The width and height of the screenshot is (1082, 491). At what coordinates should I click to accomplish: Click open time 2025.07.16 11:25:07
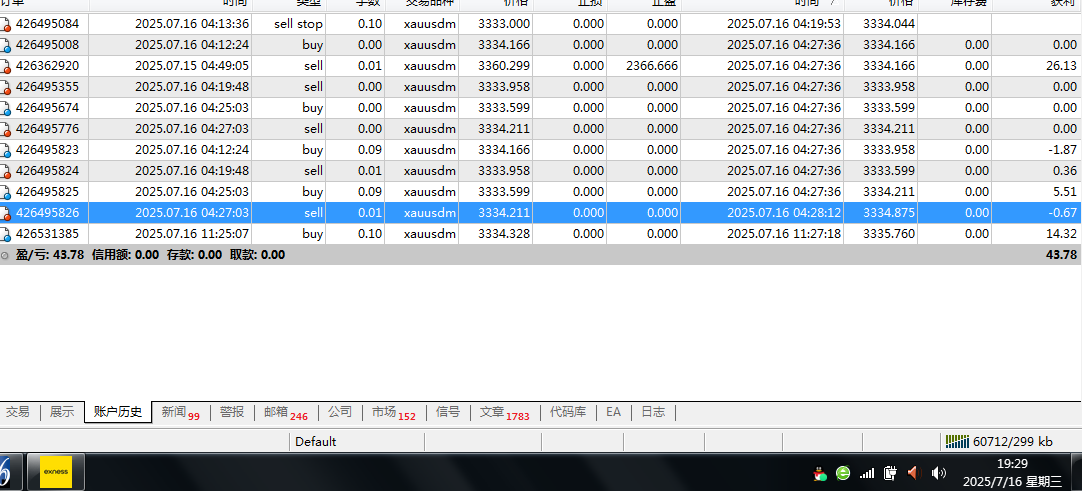point(192,234)
